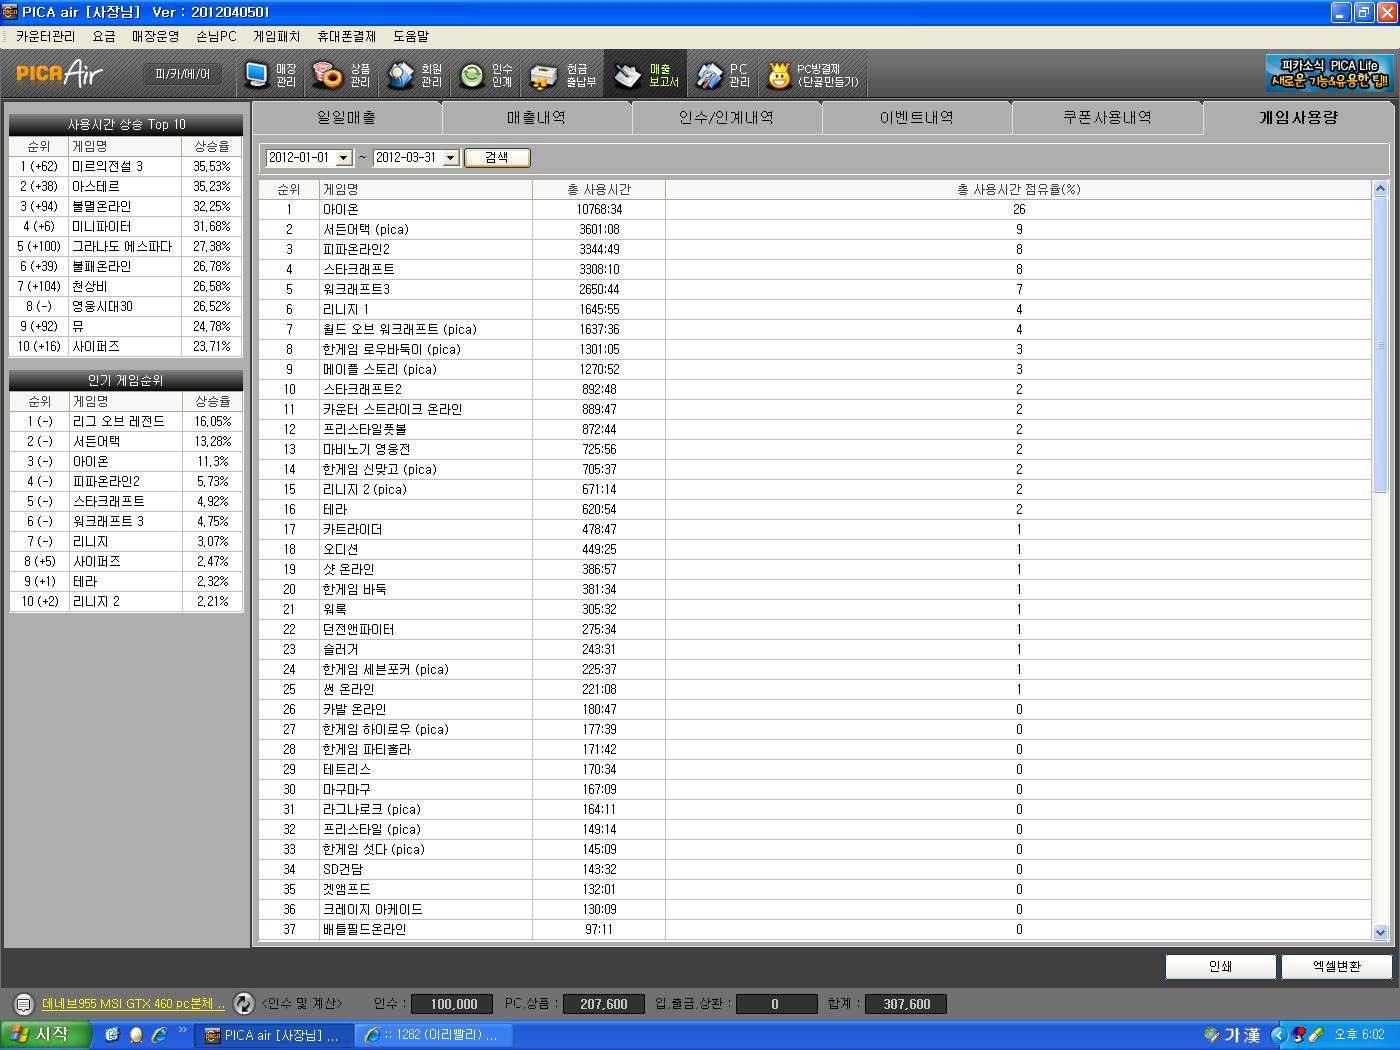The width and height of the screenshot is (1400, 1050).
Task: Select the 카운터 스트라이크 온라인 row
Action: (x=815, y=409)
